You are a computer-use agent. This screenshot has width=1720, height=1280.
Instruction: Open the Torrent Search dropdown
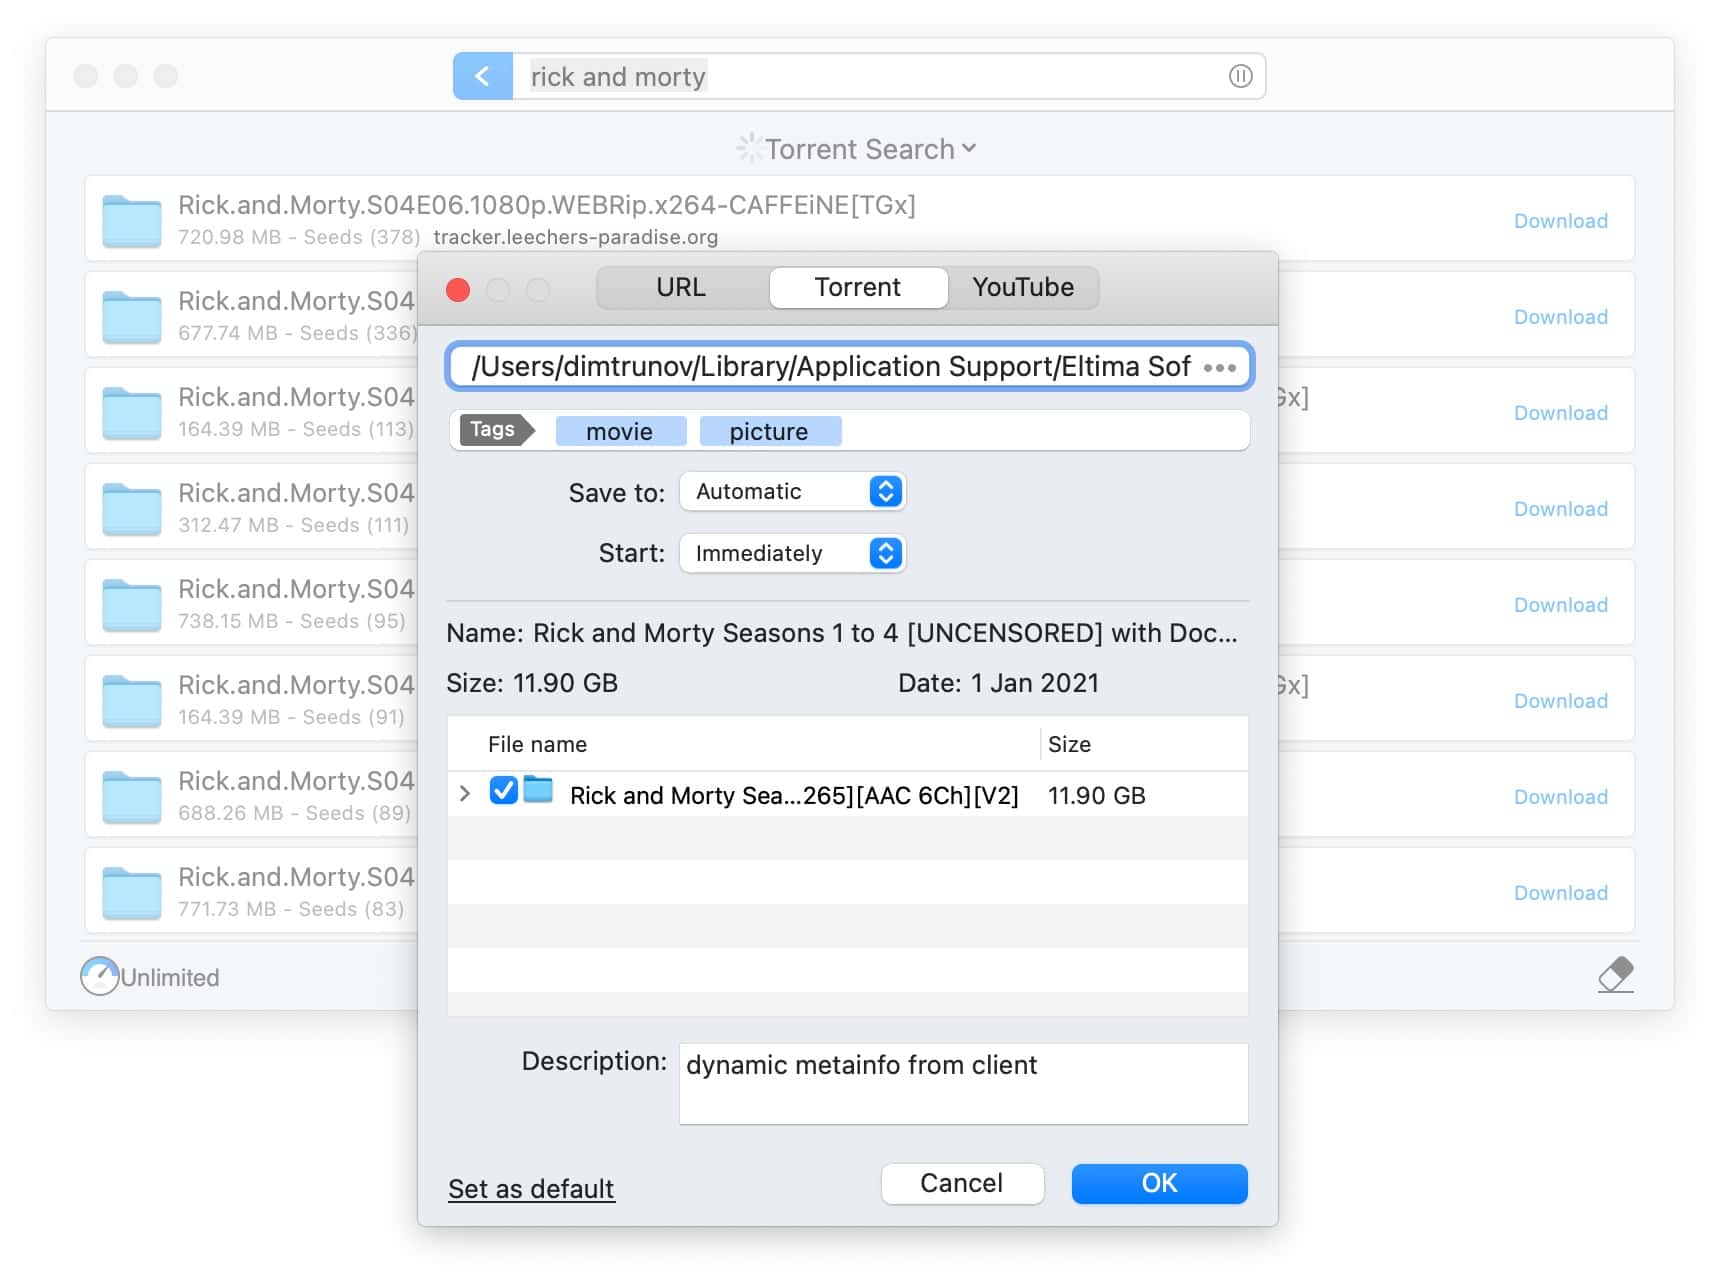[x=870, y=149]
